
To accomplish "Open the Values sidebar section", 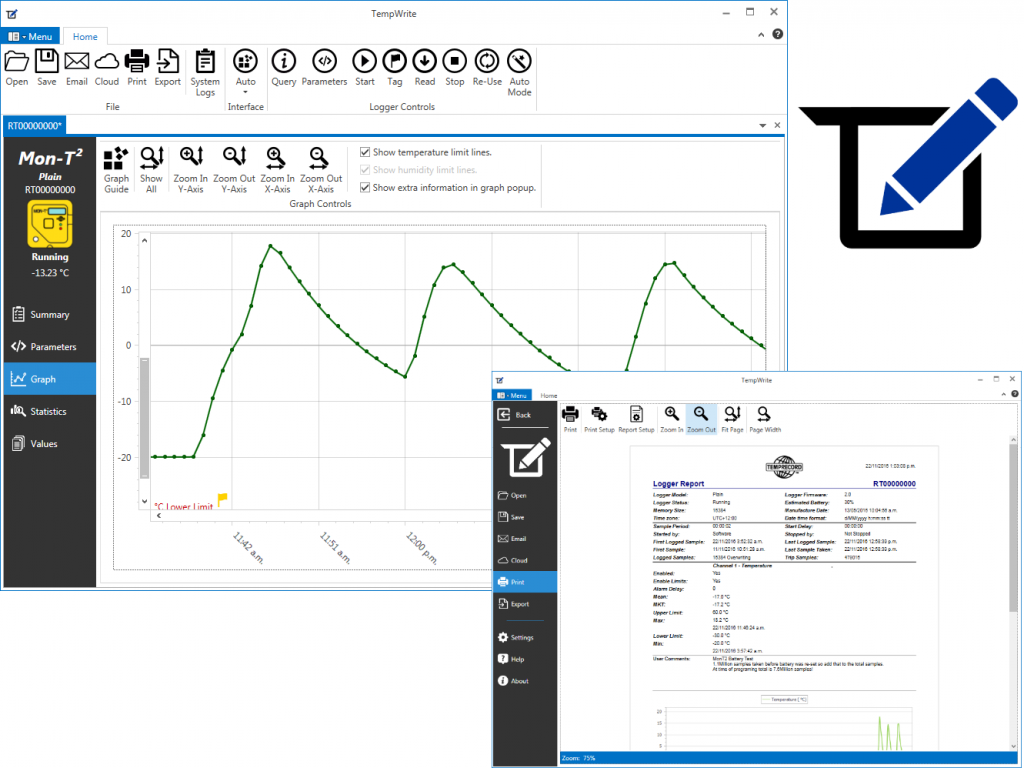I will coord(50,443).
